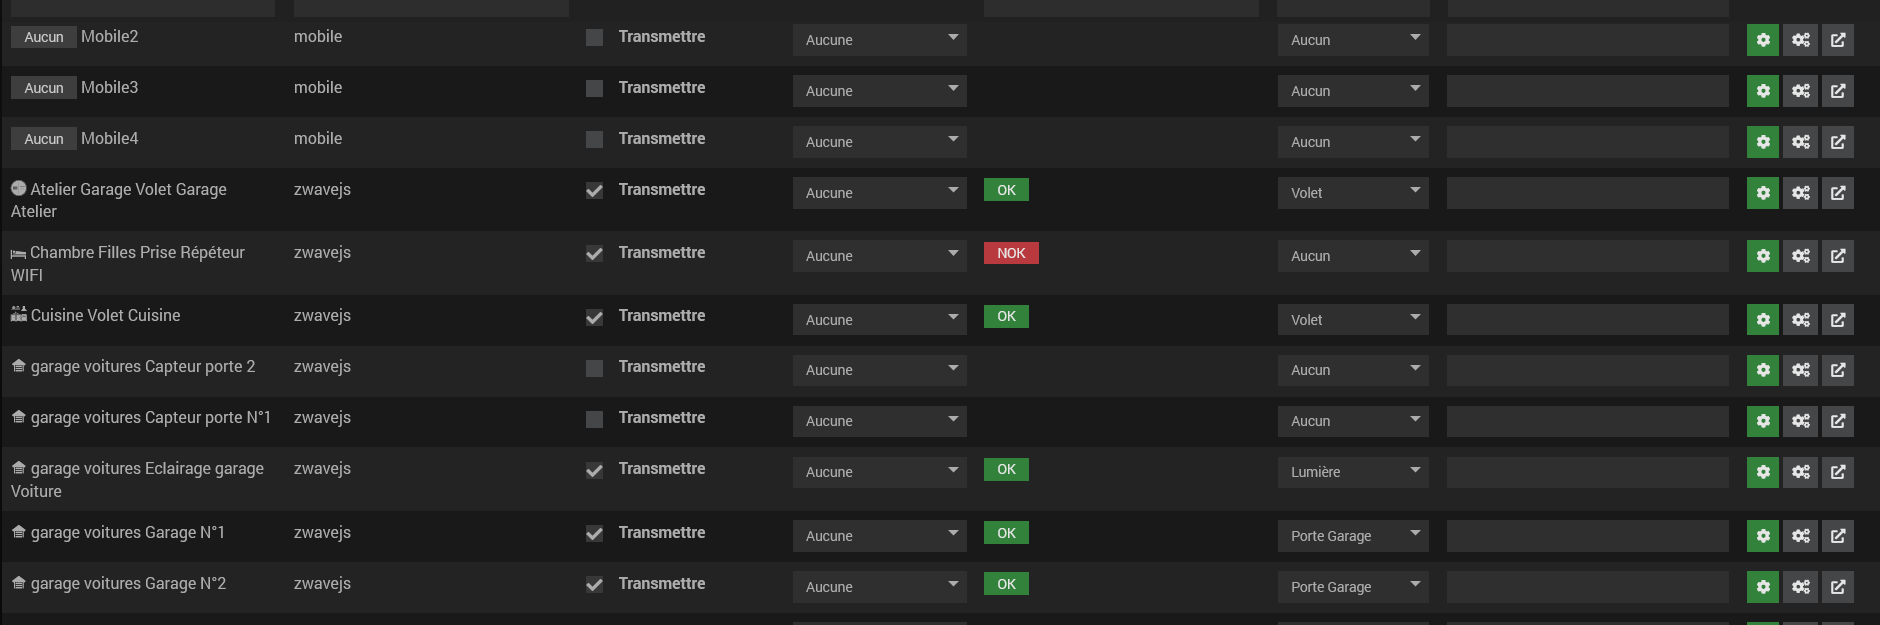
Task: Click the text field in Mobile4 row
Action: click(1587, 142)
